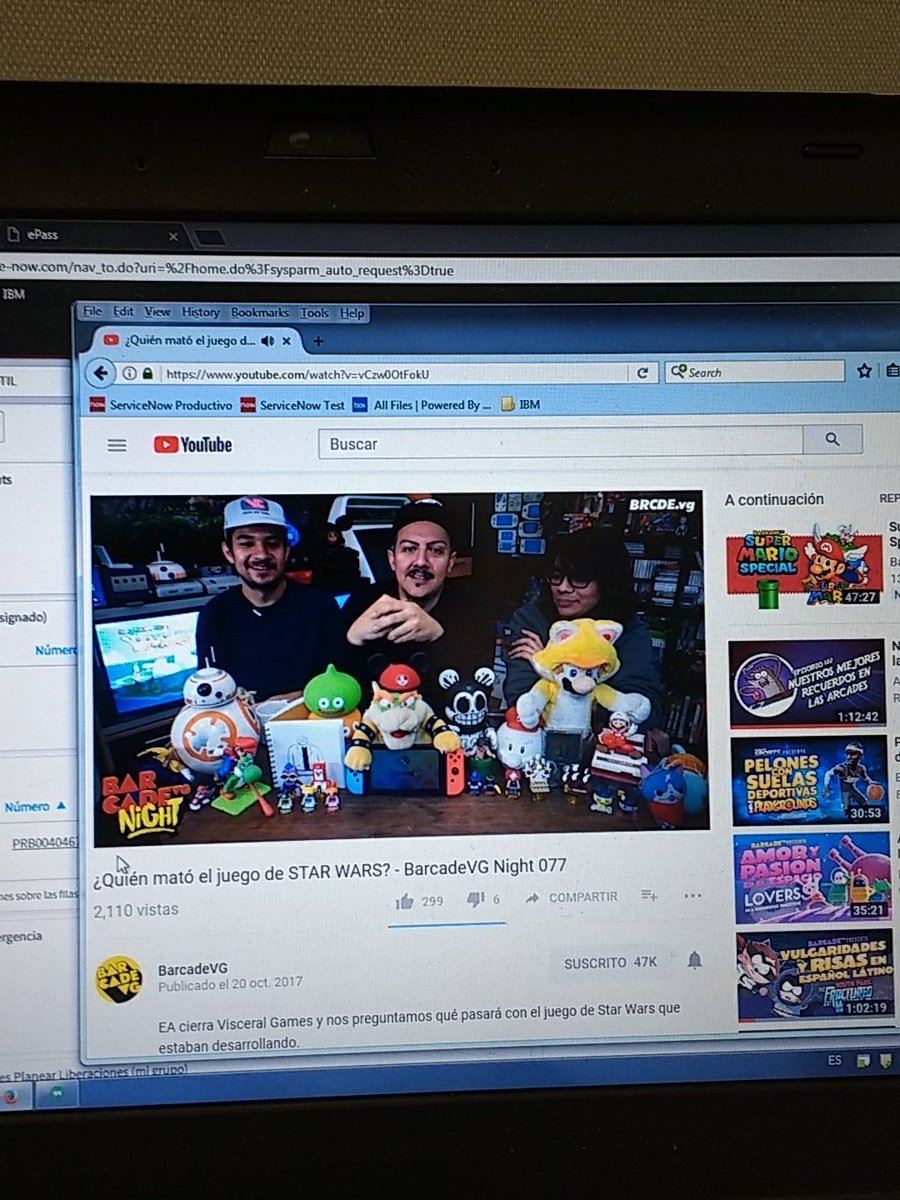
Task: Toggle the notification bell for BarcadeVG
Action: click(695, 961)
